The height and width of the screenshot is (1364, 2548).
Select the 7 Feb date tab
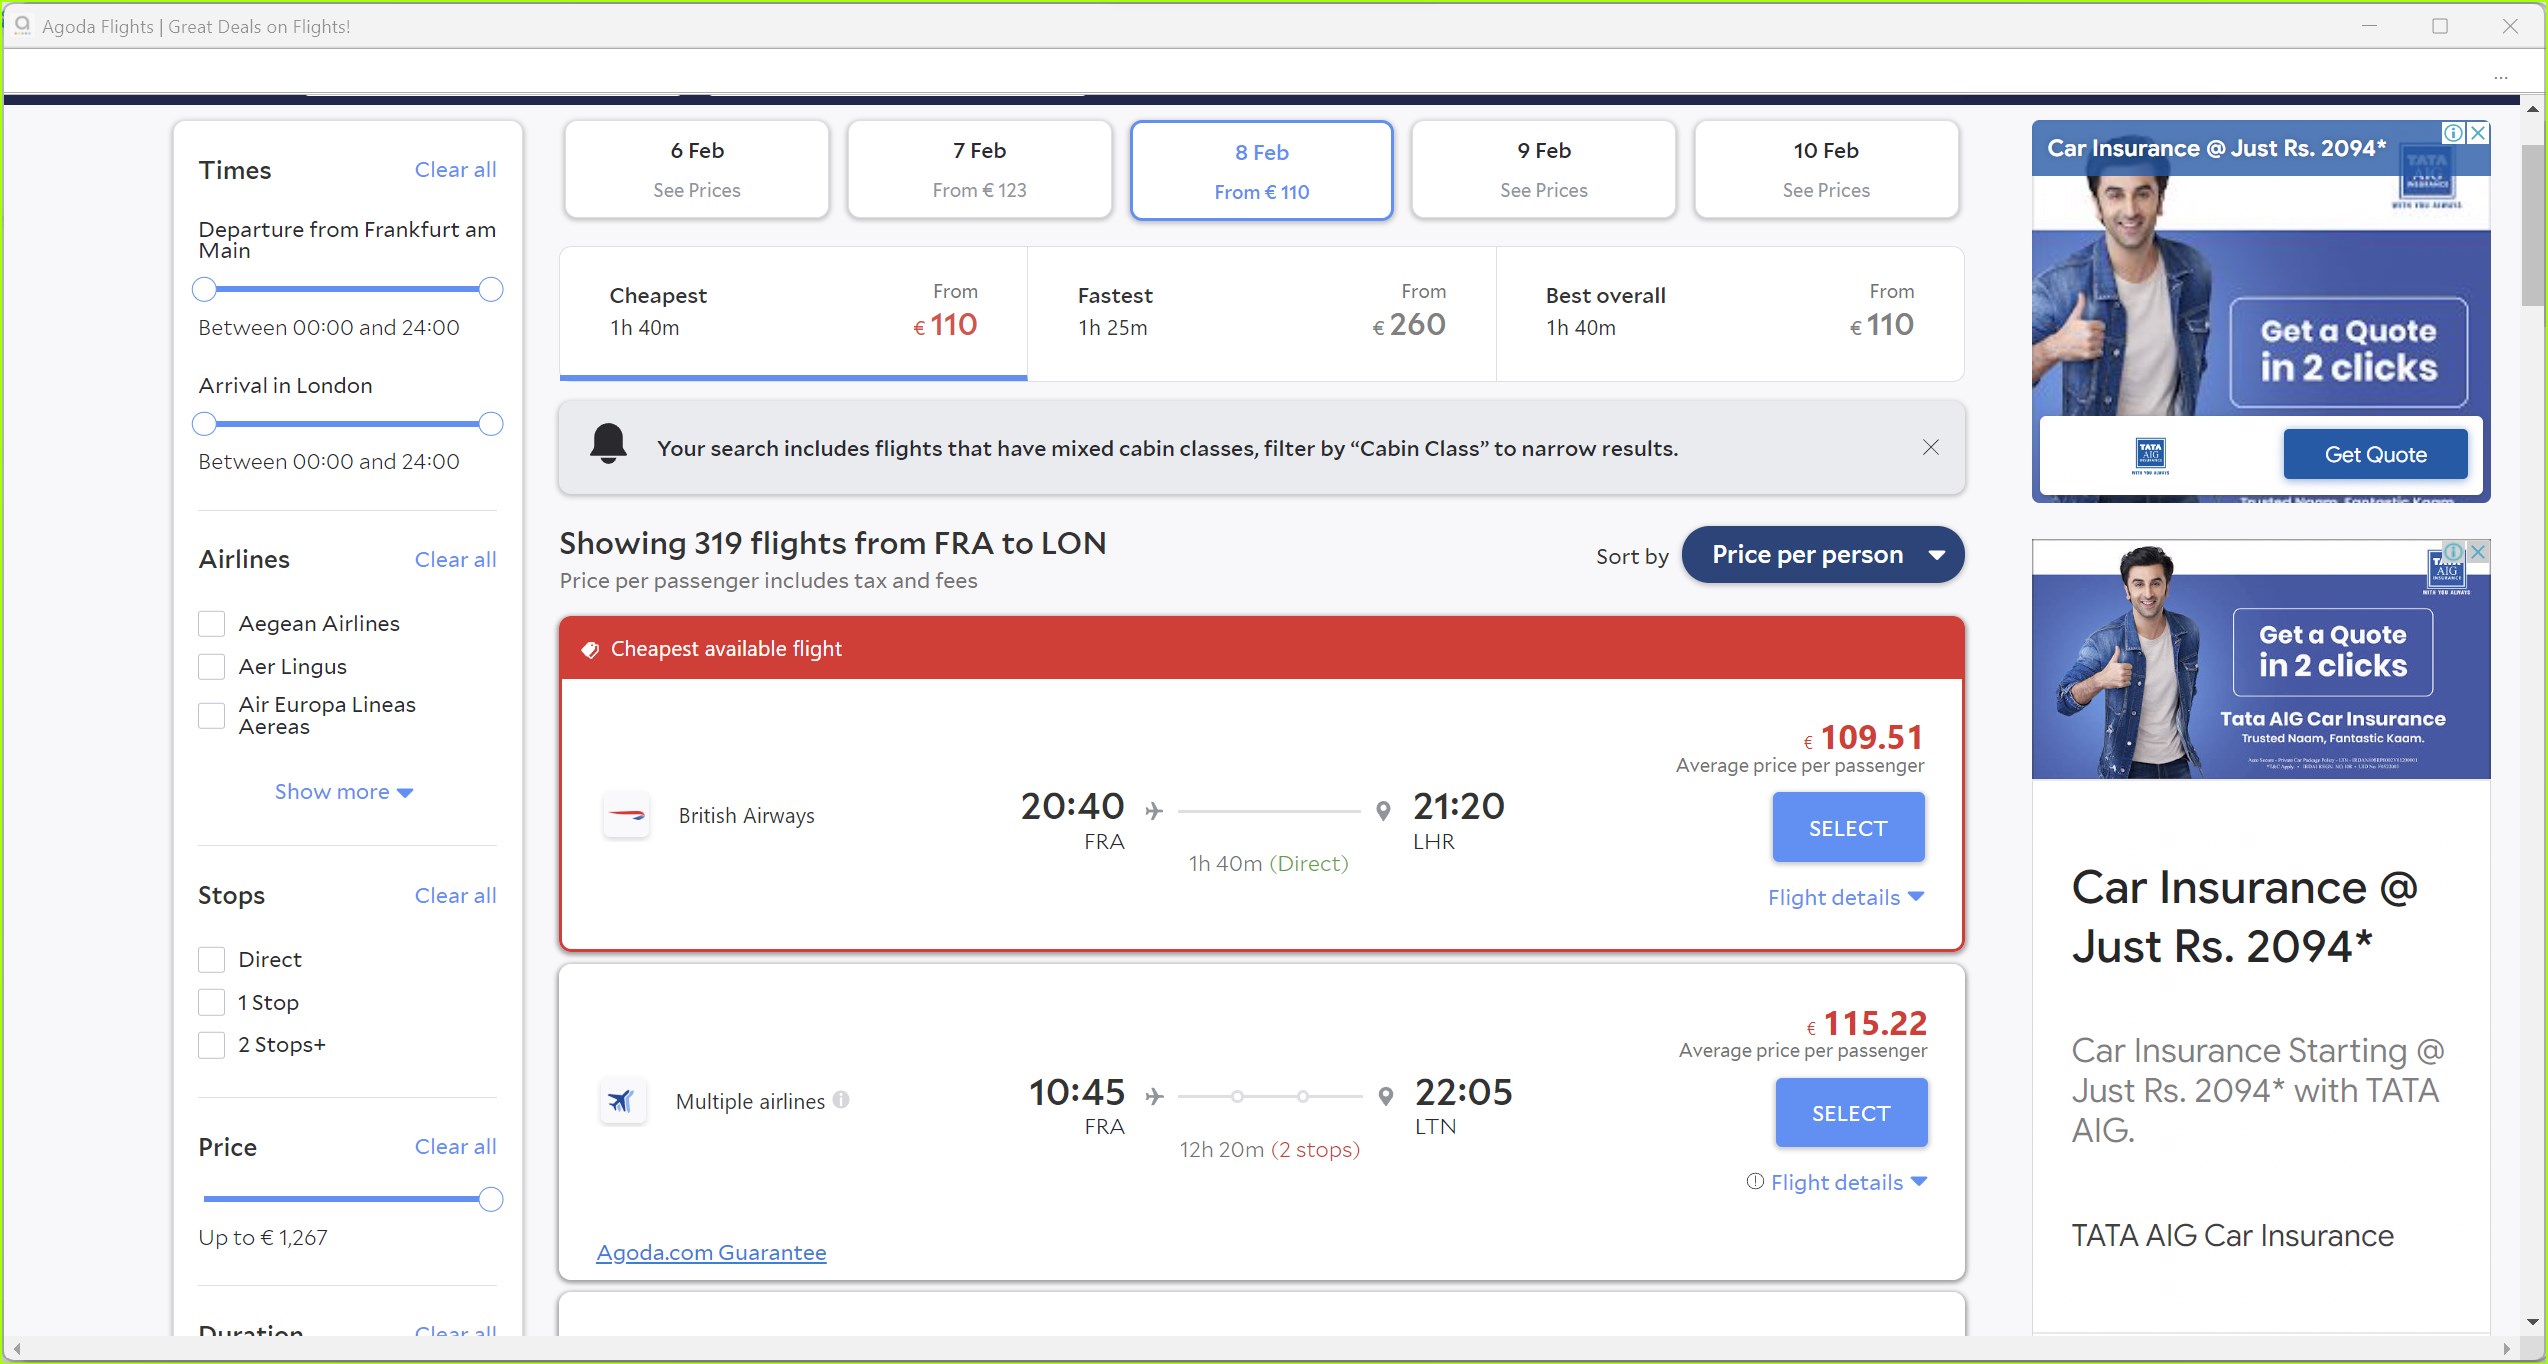(x=979, y=169)
